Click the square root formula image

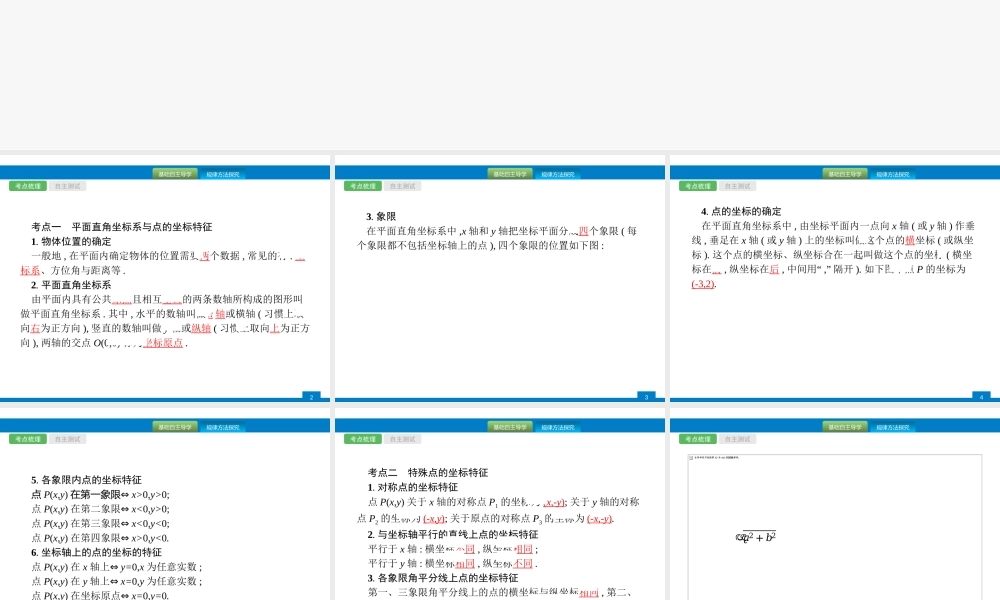click(757, 537)
